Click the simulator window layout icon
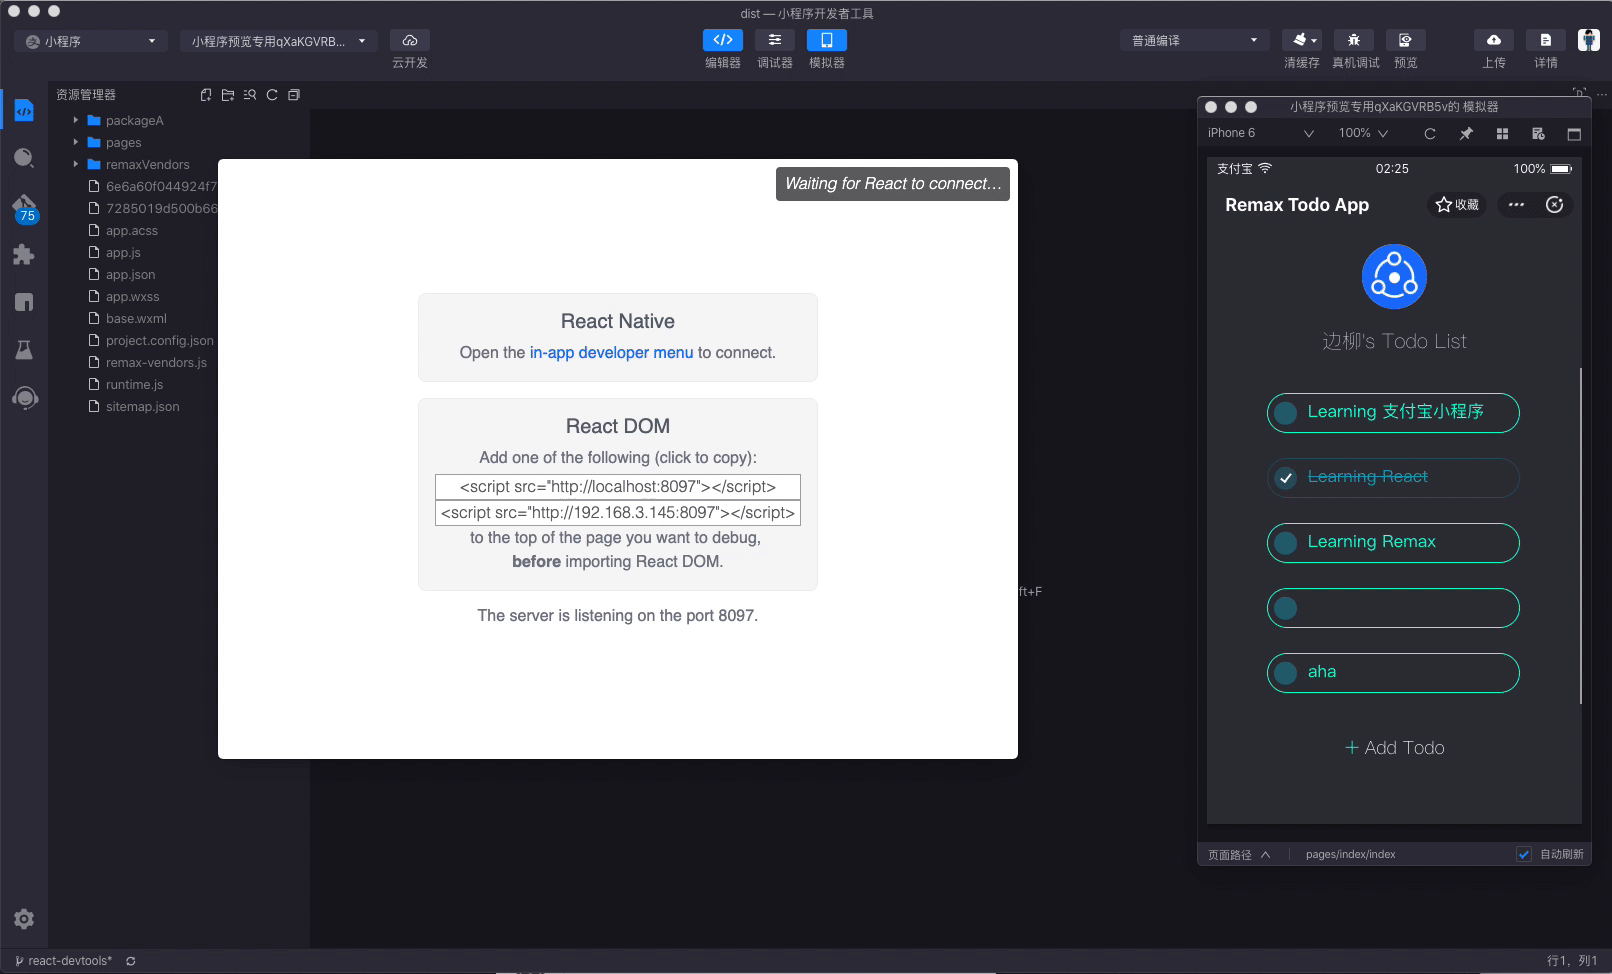 (x=1574, y=134)
